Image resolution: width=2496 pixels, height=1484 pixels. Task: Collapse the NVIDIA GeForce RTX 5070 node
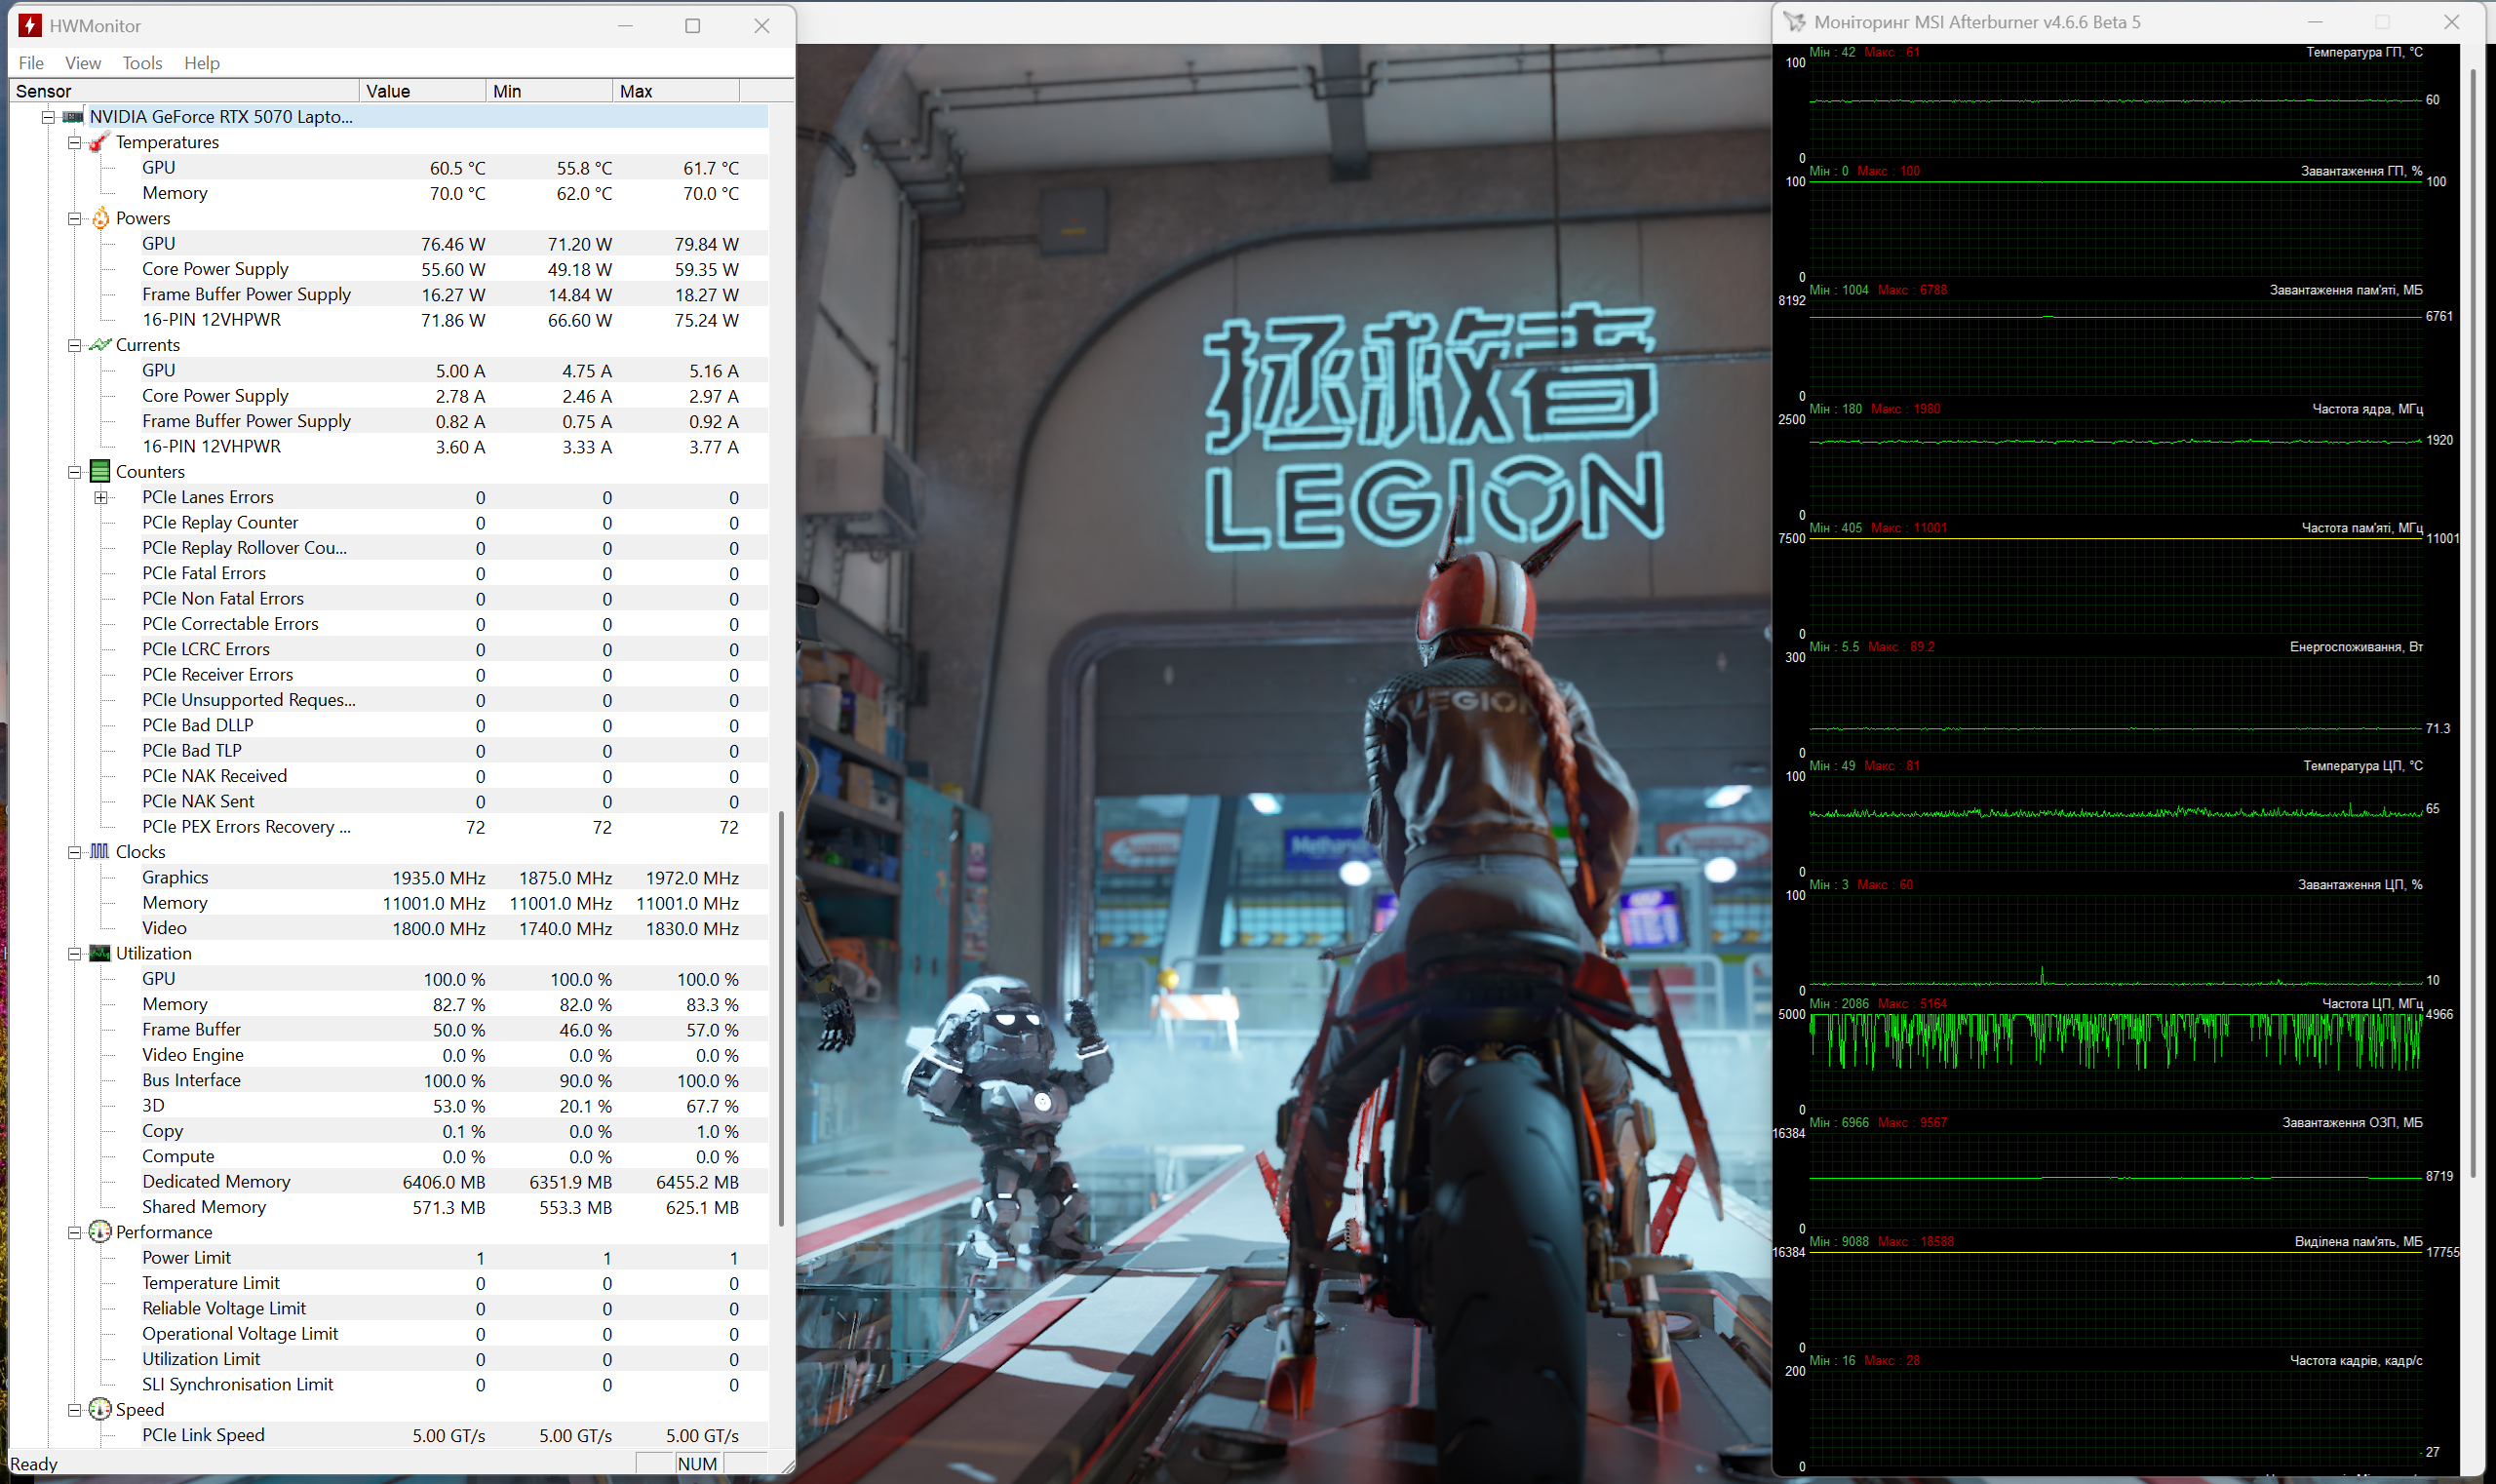[48, 117]
